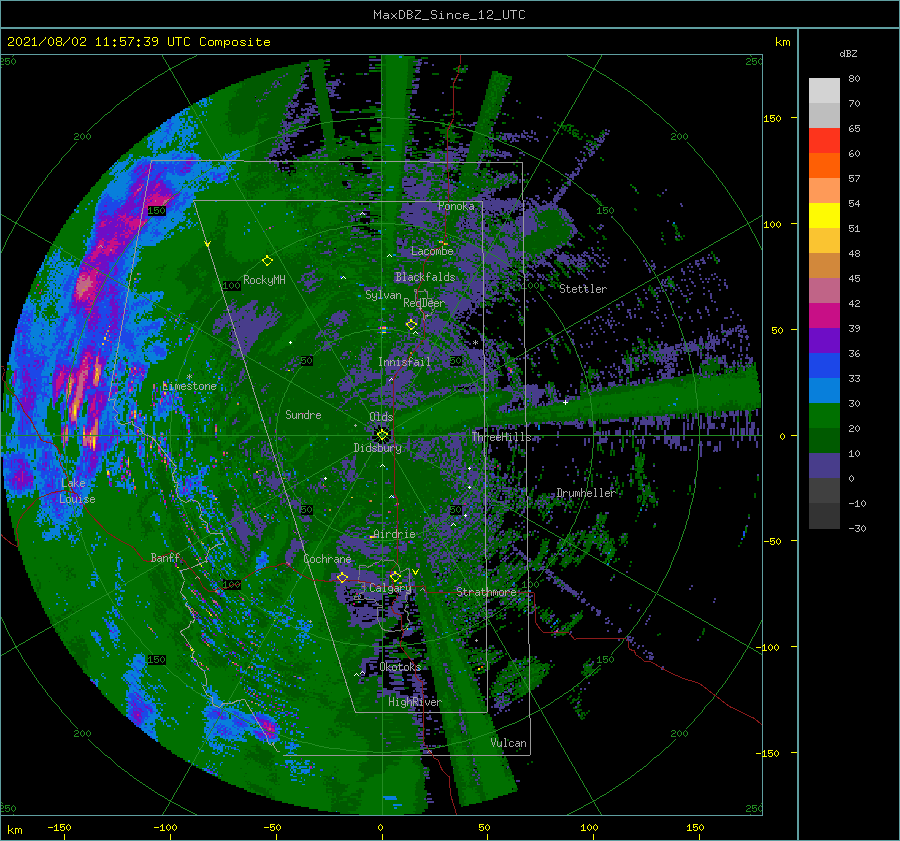
Task: Click the yellow diamond marker beside RockyMH
Action: (x=267, y=261)
